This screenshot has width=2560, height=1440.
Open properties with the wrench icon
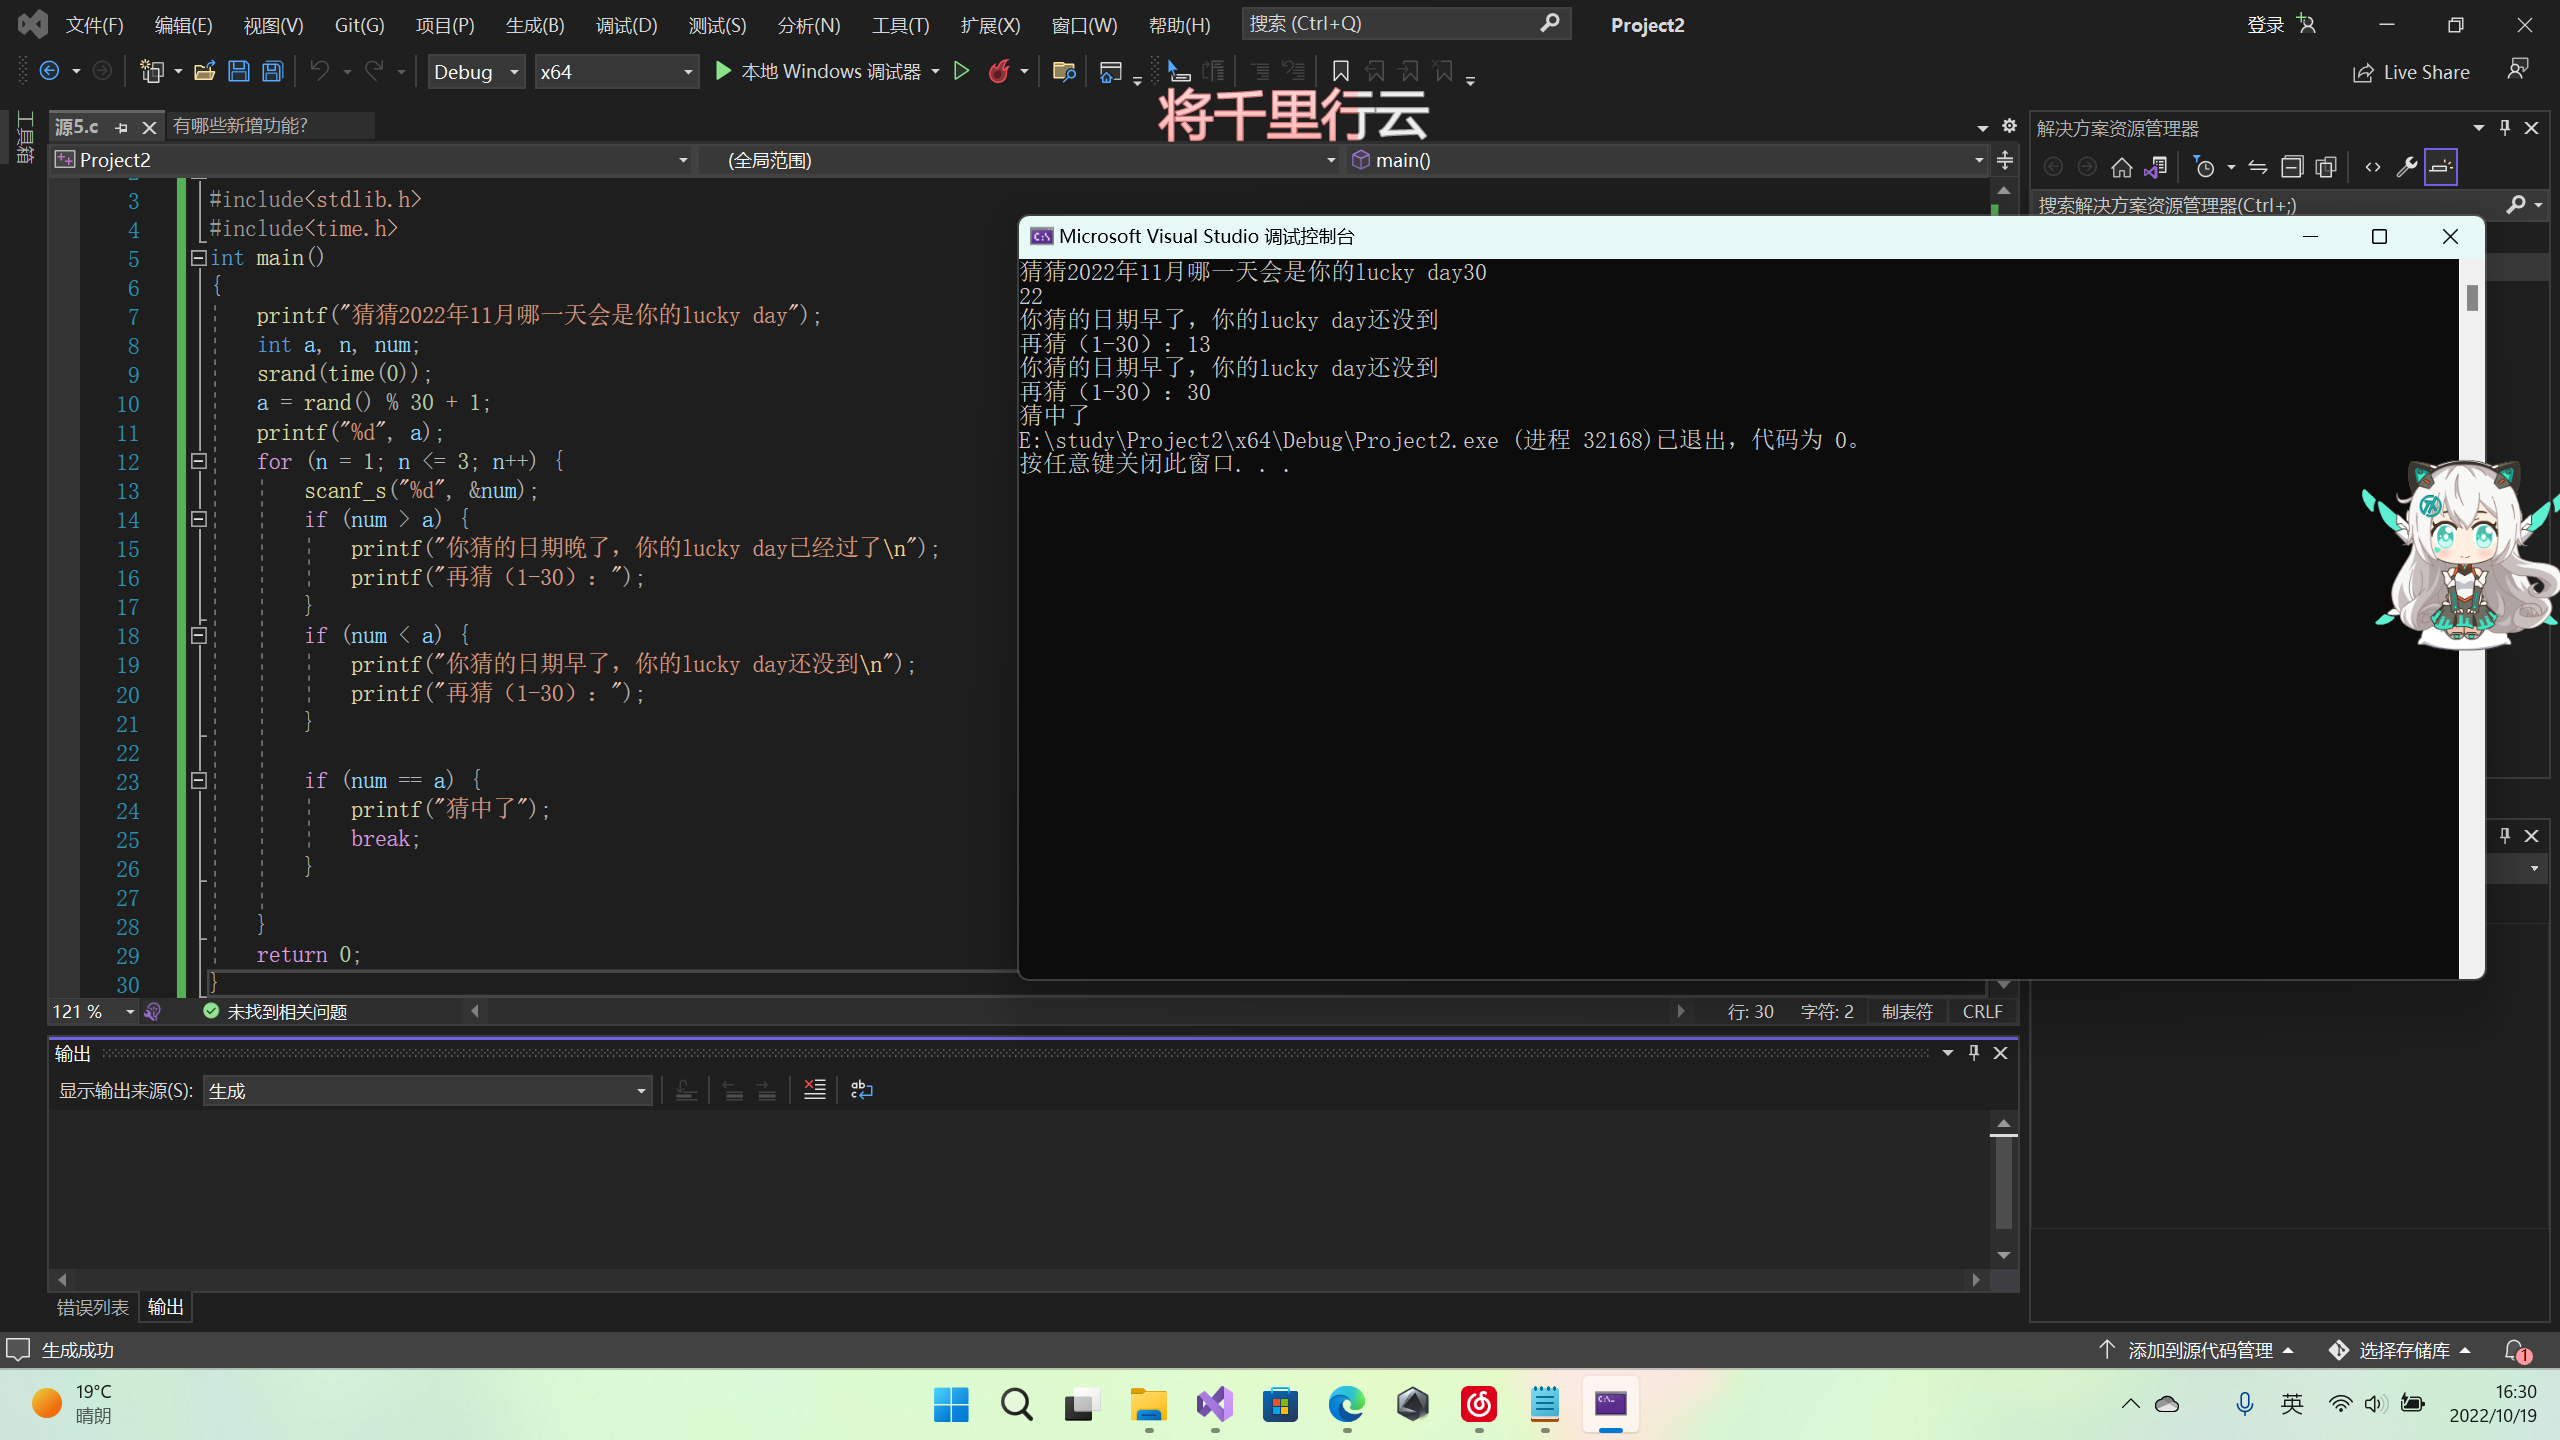2407,167
